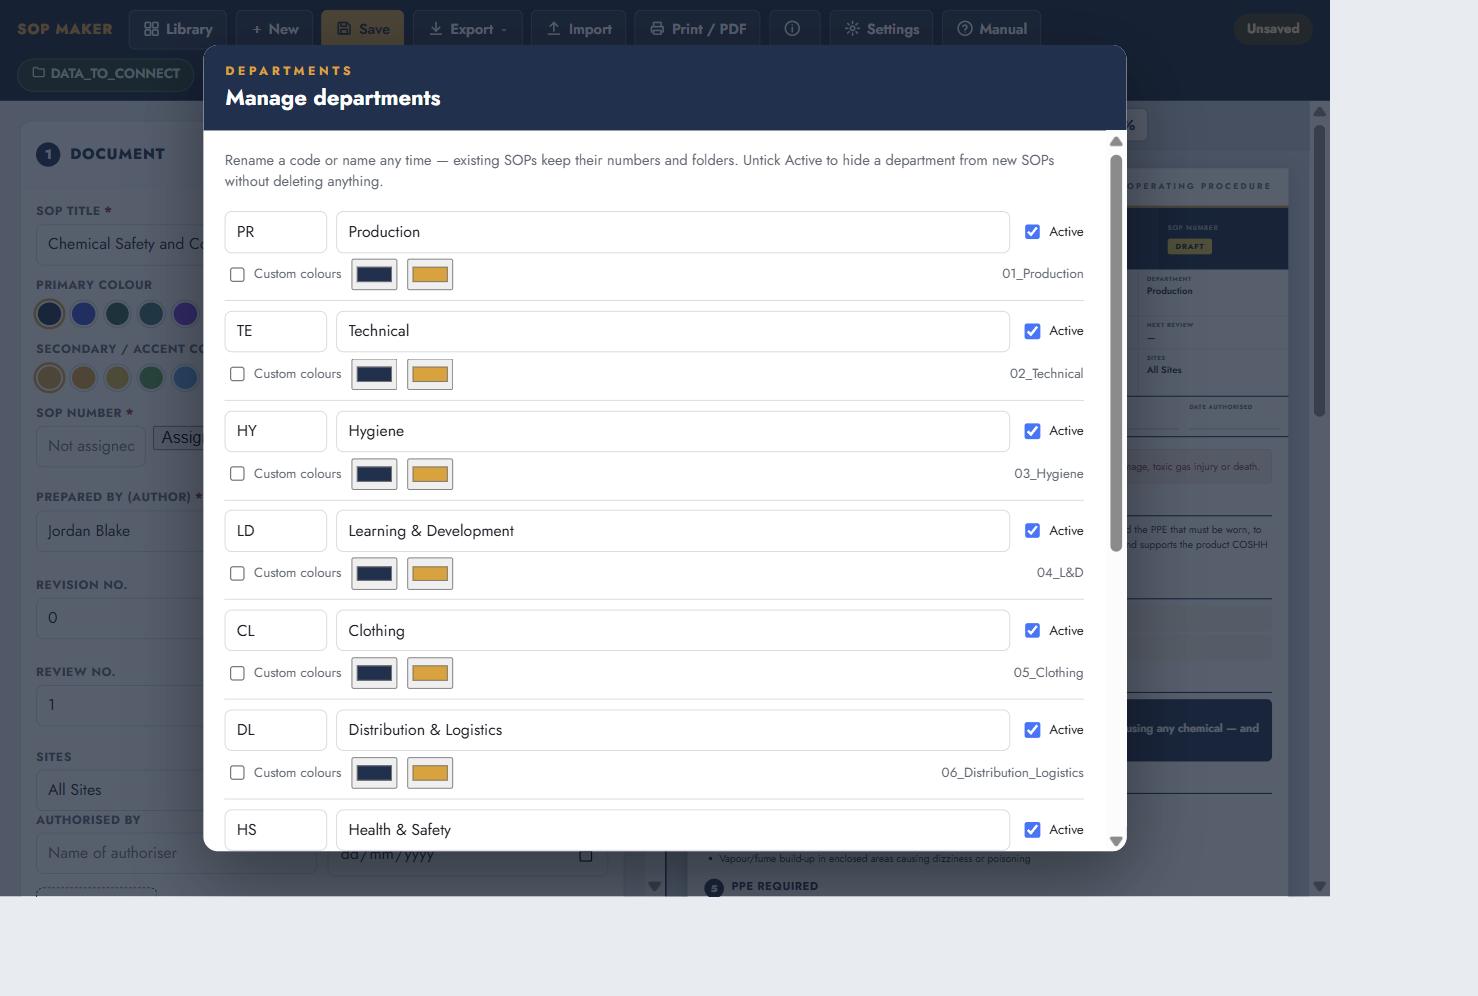Edit the CL department code field
The height and width of the screenshot is (996, 1478).
pos(276,631)
